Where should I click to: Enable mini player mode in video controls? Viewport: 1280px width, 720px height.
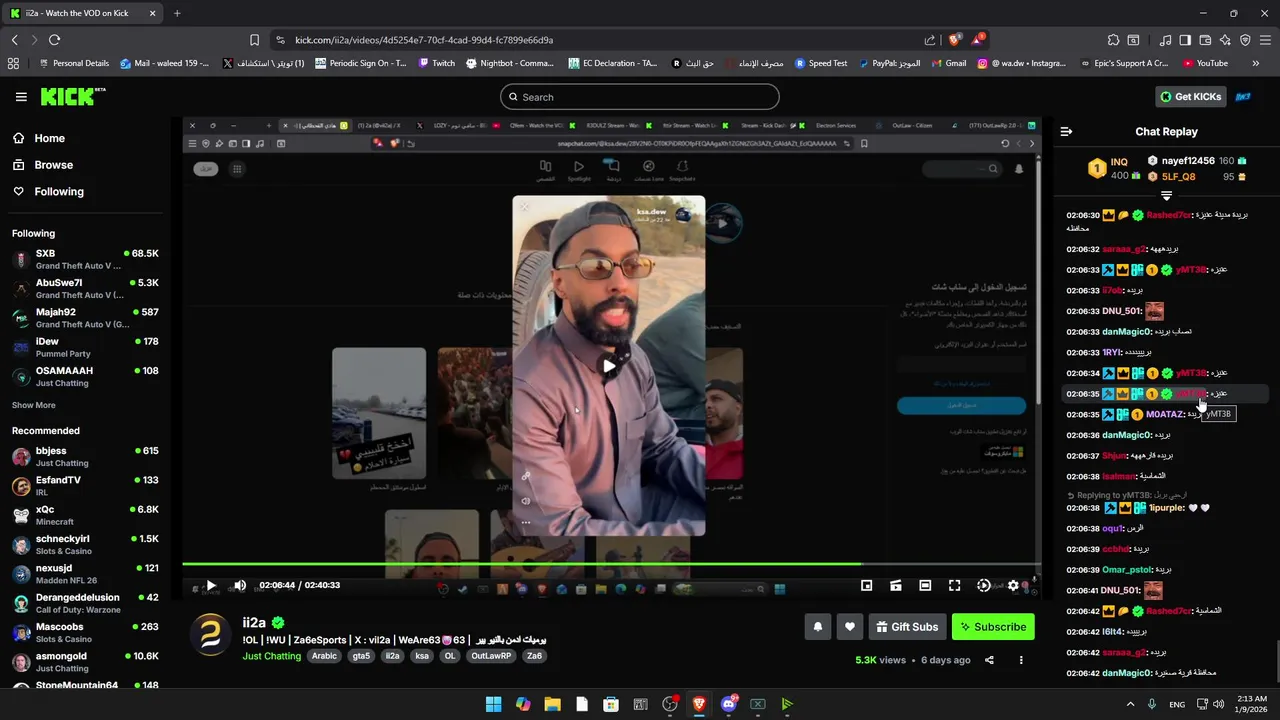click(867, 585)
